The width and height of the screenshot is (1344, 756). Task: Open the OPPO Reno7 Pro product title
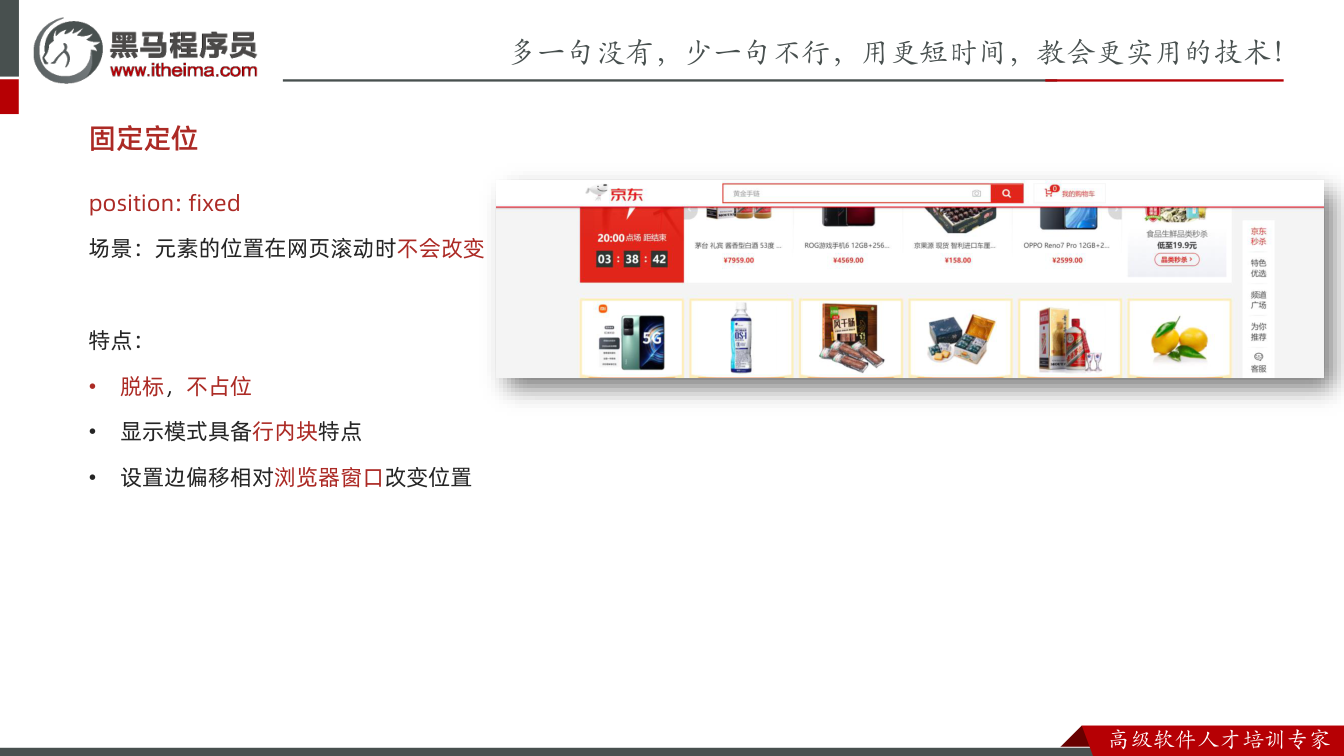point(1067,245)
